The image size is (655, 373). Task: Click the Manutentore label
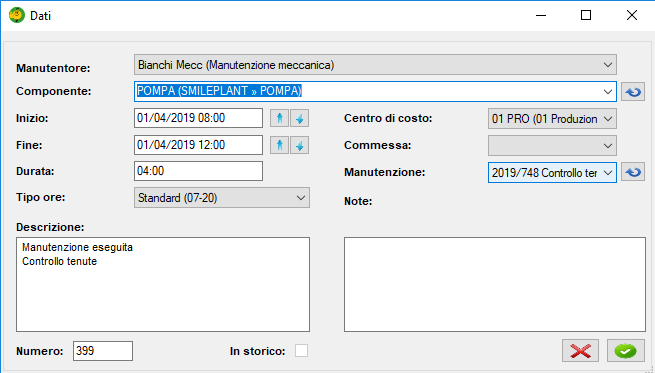click(53, 68)
